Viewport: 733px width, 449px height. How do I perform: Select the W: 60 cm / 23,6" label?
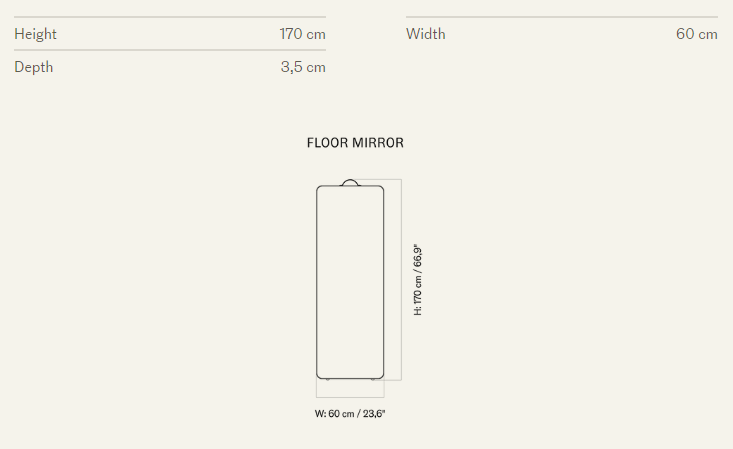(x=350, y=413)
